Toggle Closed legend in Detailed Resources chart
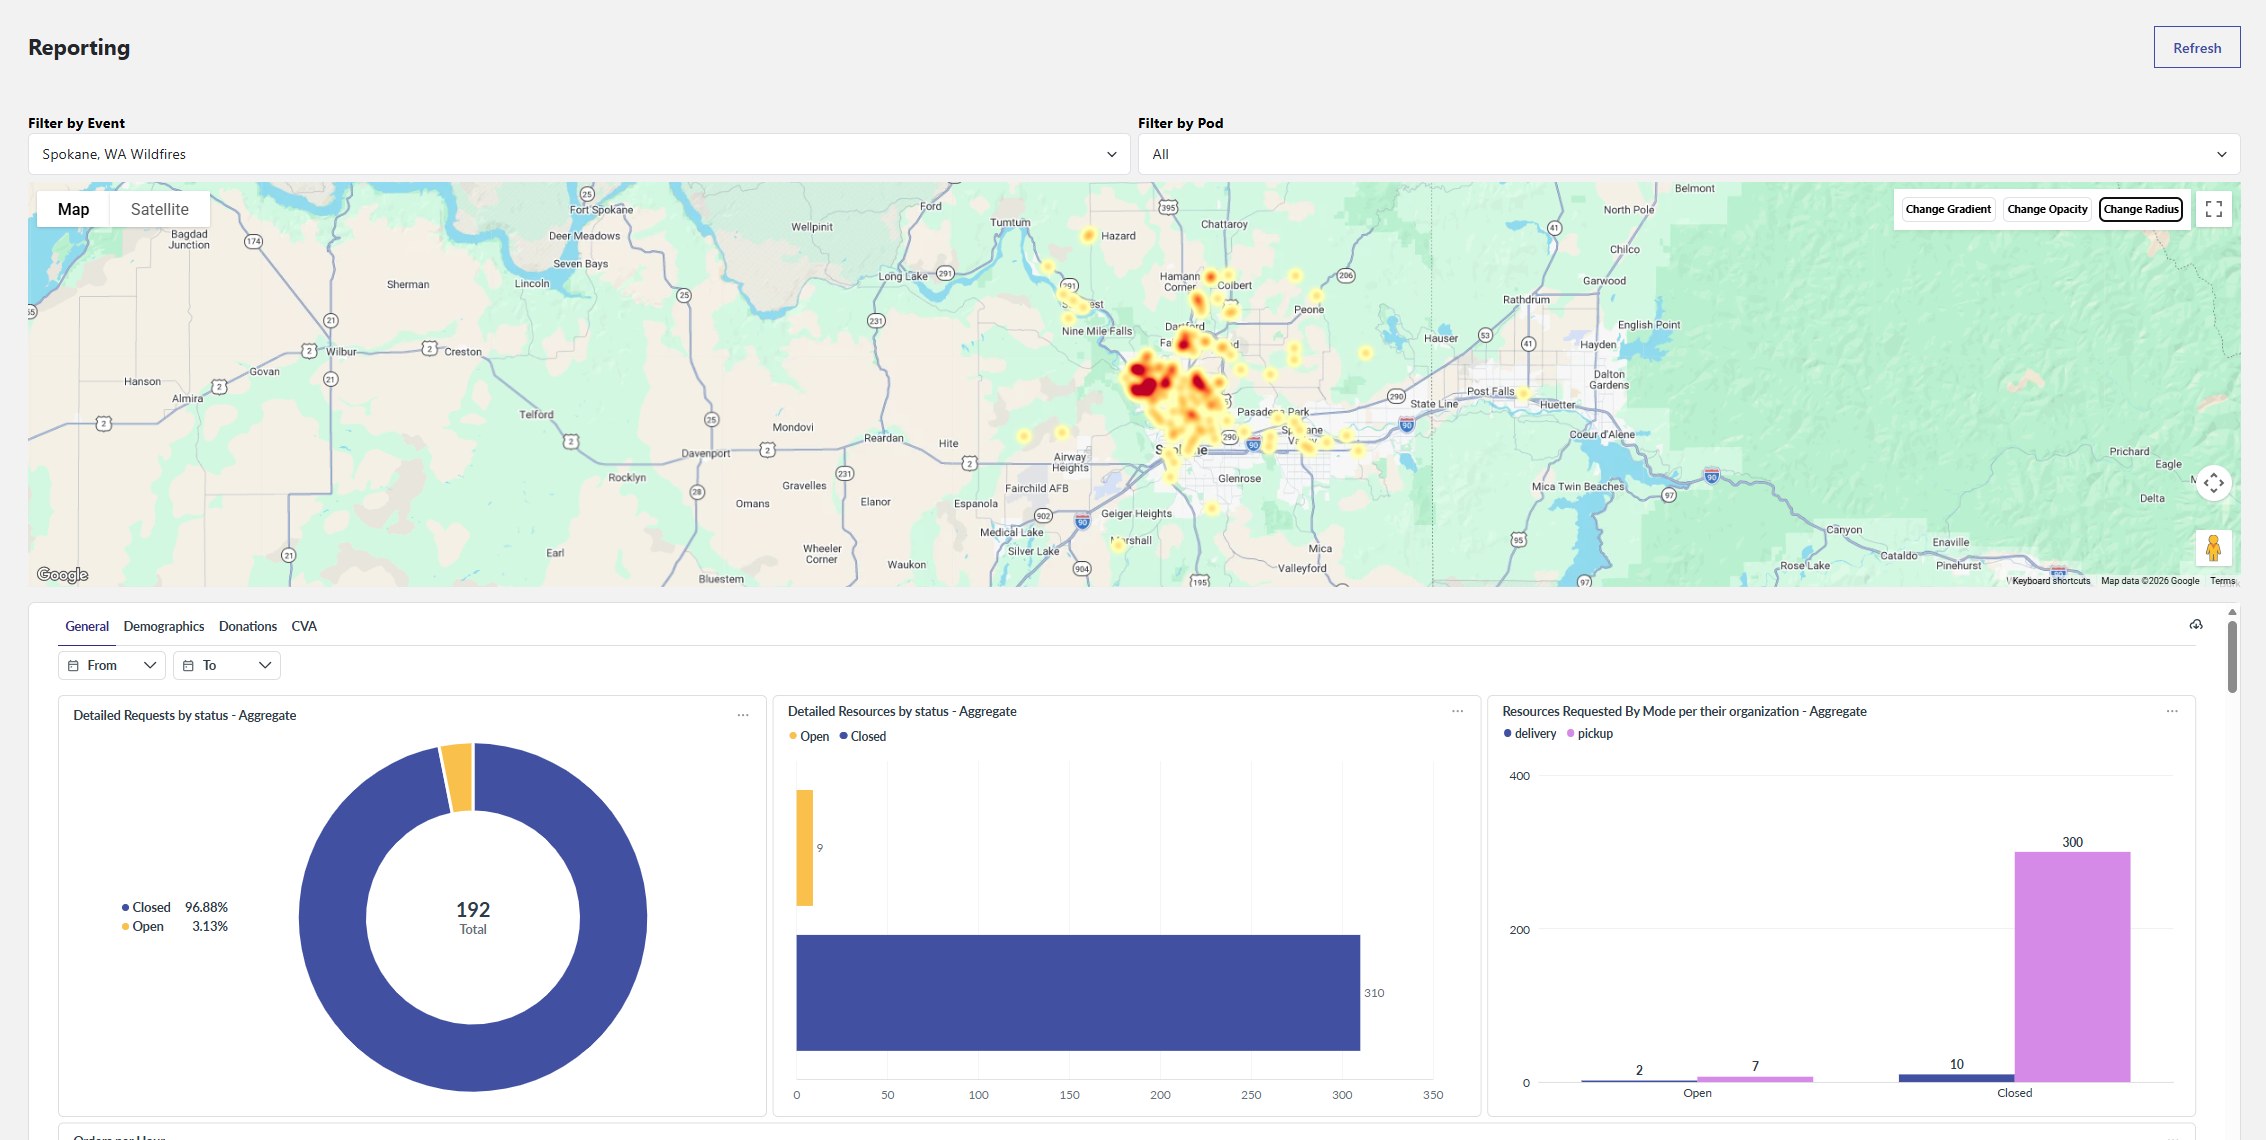The image size is (2266, 1140). point(863,736)
